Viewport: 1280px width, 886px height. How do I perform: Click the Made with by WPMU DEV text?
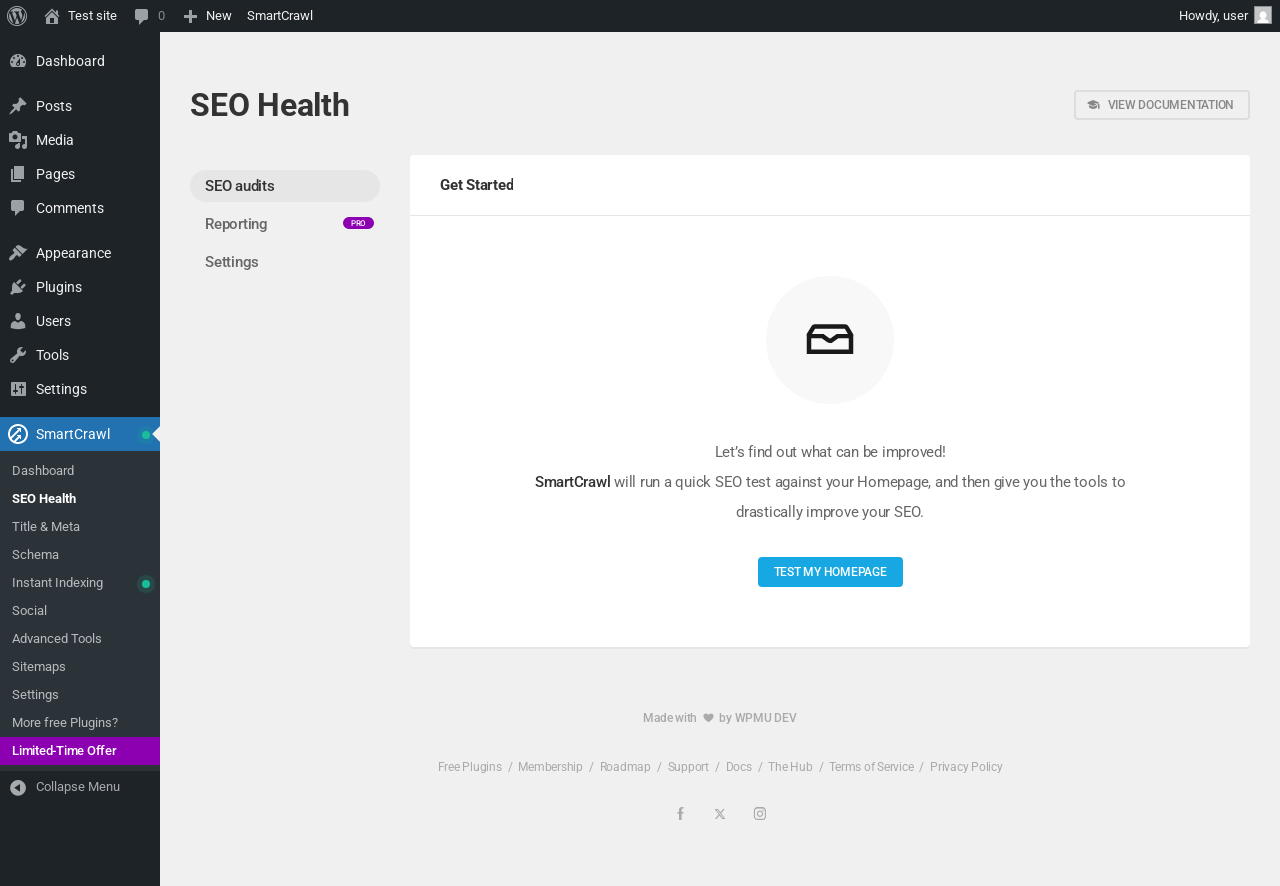(720, 718)
